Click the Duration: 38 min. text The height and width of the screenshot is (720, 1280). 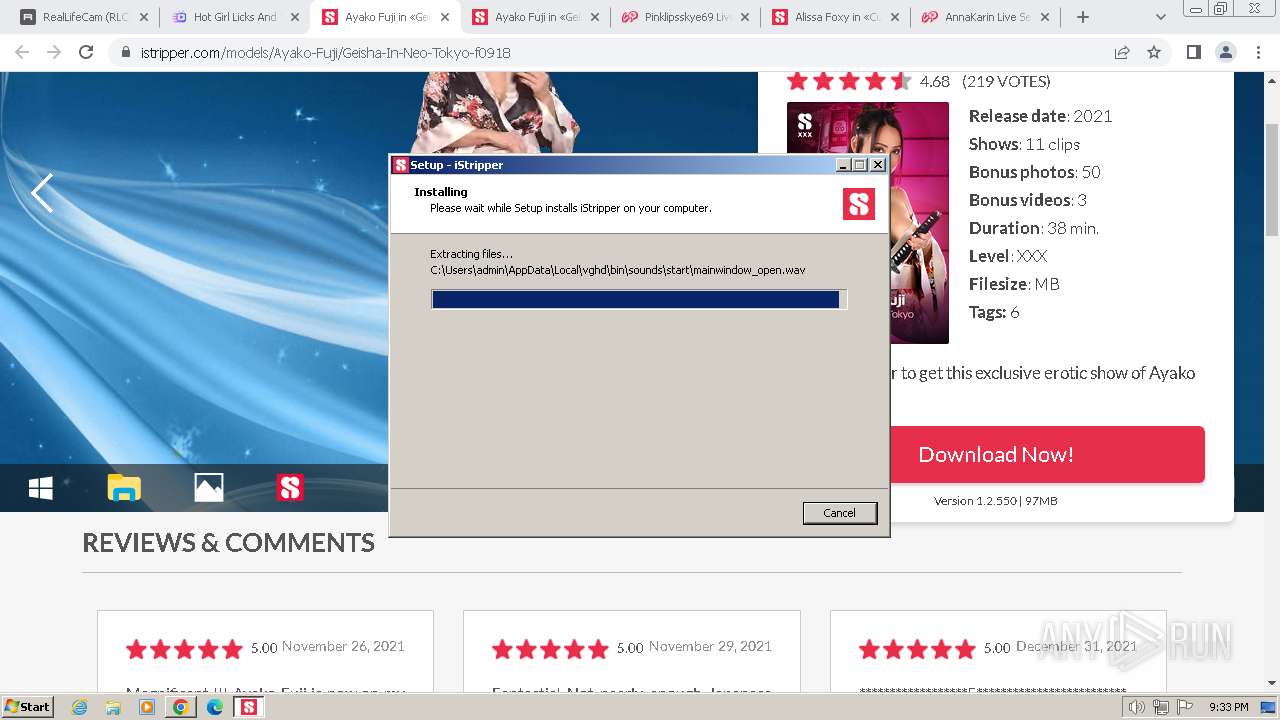[x=1034, y=228]
